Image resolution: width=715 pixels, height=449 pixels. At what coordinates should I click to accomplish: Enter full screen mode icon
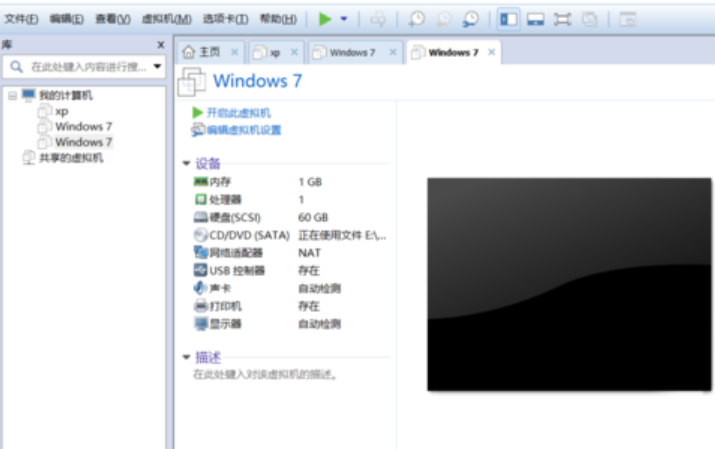[x=562, y=19]
